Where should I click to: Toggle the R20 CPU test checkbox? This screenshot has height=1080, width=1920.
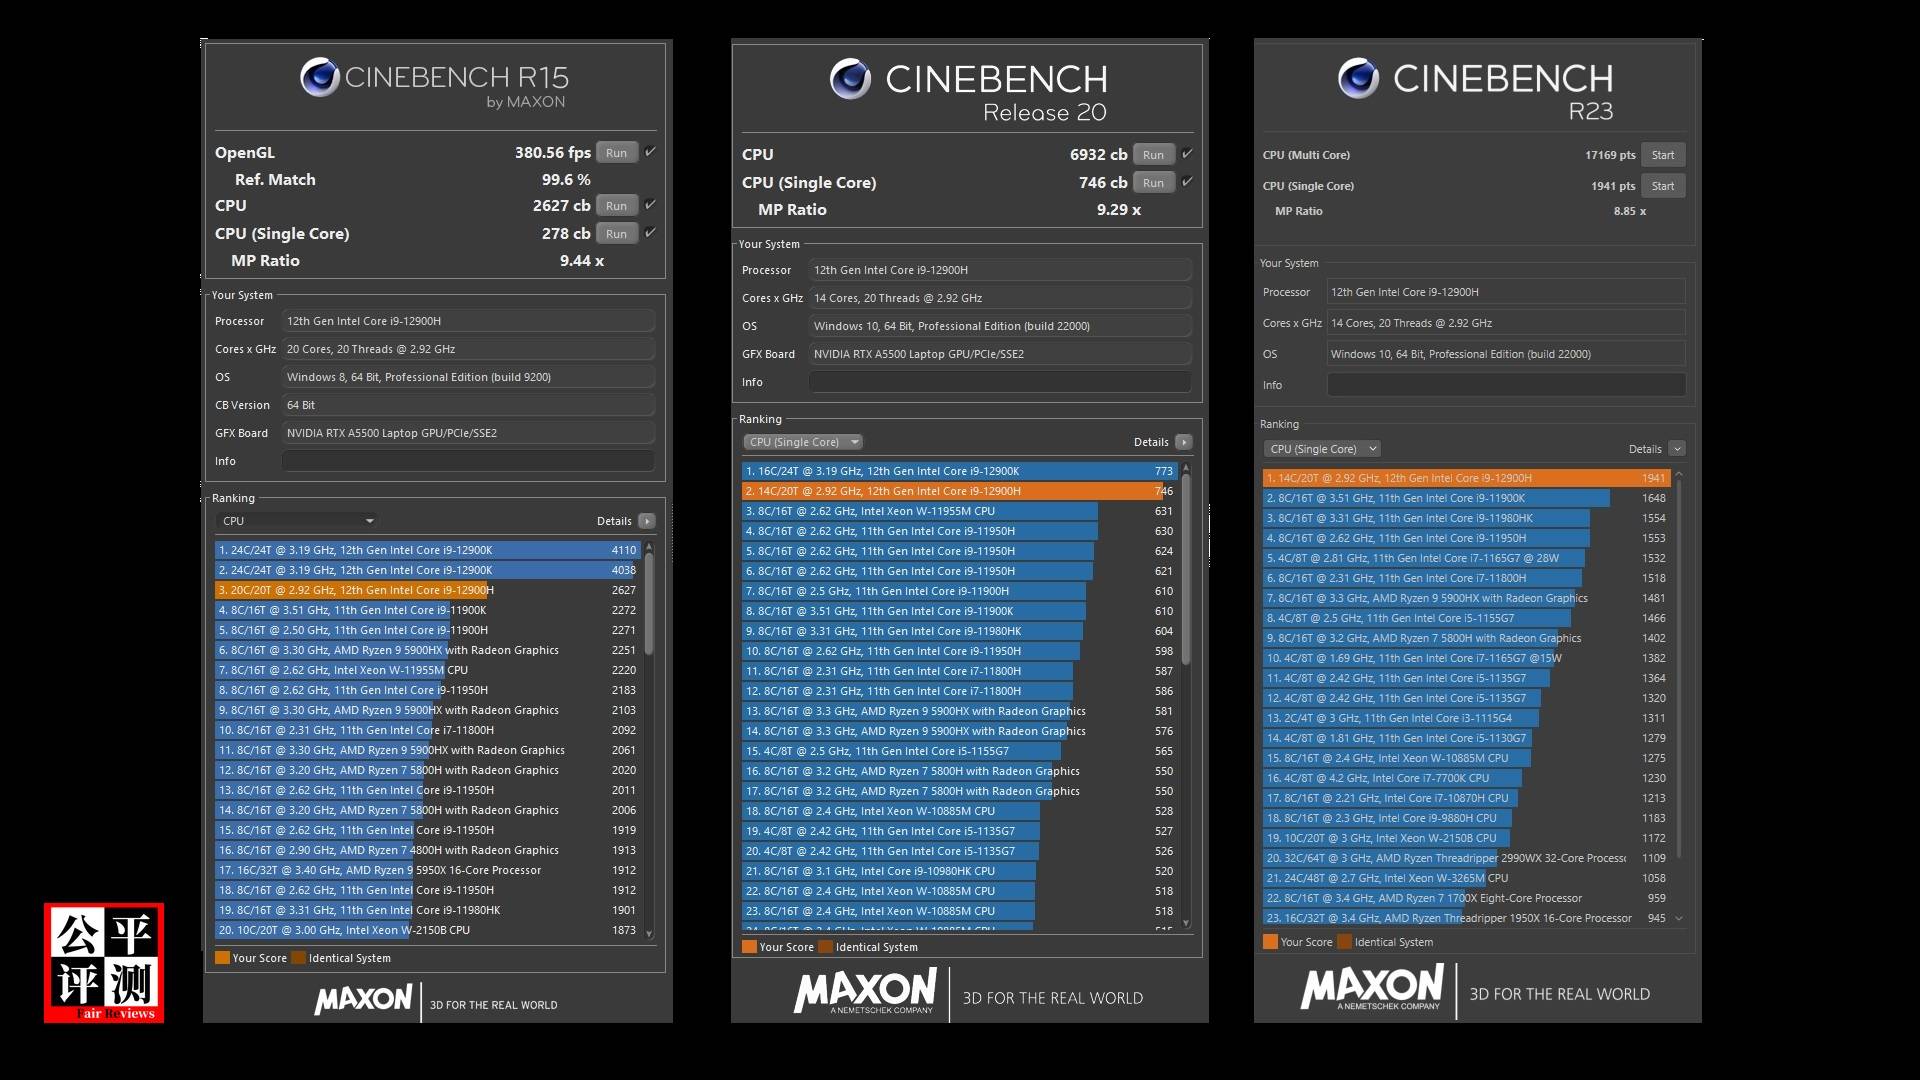(x=1188, y=154)
